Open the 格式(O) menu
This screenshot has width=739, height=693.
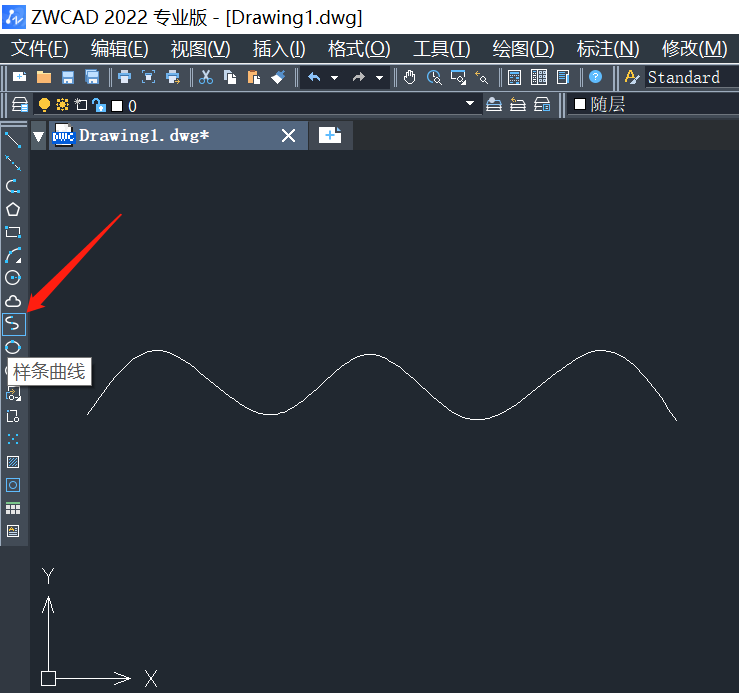coord(359,49)
